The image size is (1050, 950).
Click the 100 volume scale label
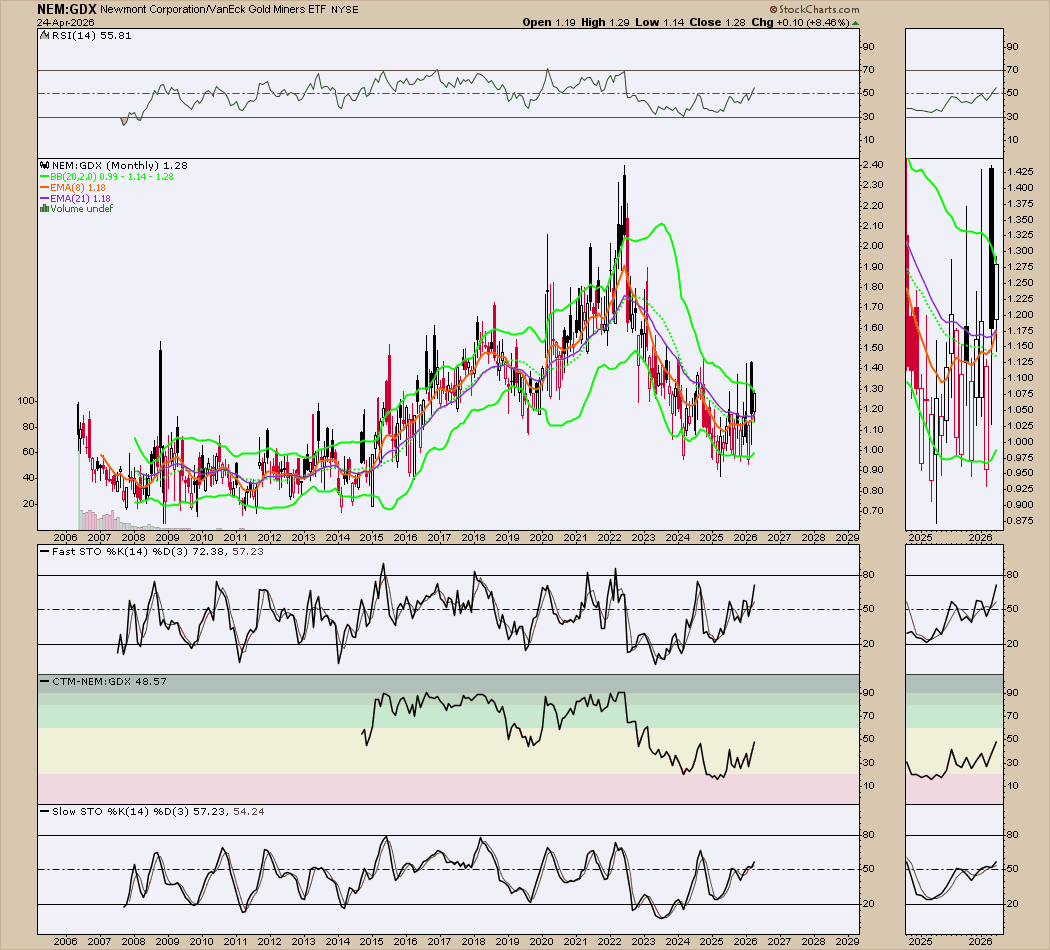[x=25, y=401]
